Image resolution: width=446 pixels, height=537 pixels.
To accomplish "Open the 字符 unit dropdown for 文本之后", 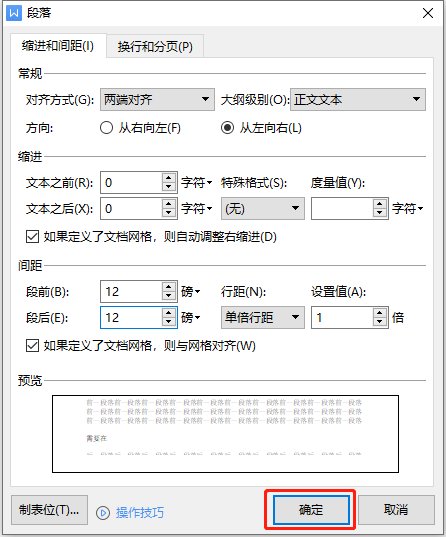I will tap(197, 209).
